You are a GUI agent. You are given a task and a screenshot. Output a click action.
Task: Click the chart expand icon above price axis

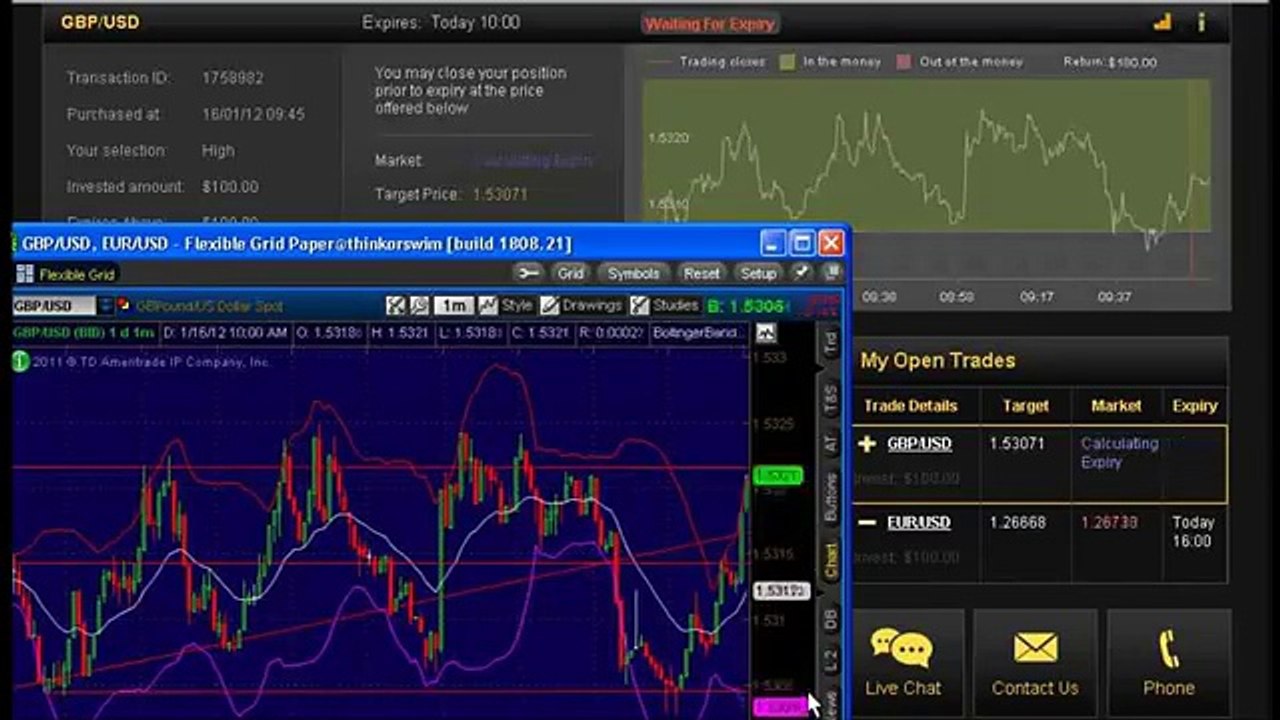tap(766, 333)
